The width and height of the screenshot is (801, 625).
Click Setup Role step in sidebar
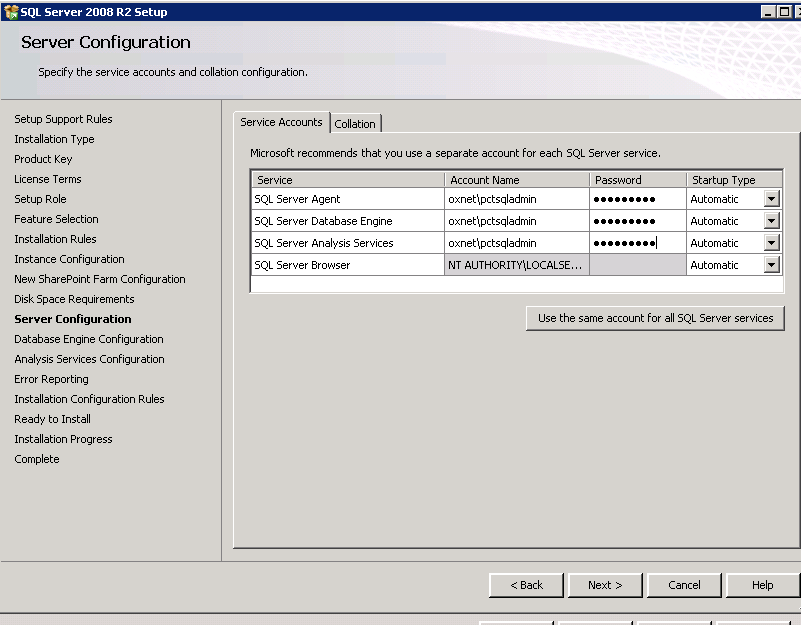coord(40,199)
